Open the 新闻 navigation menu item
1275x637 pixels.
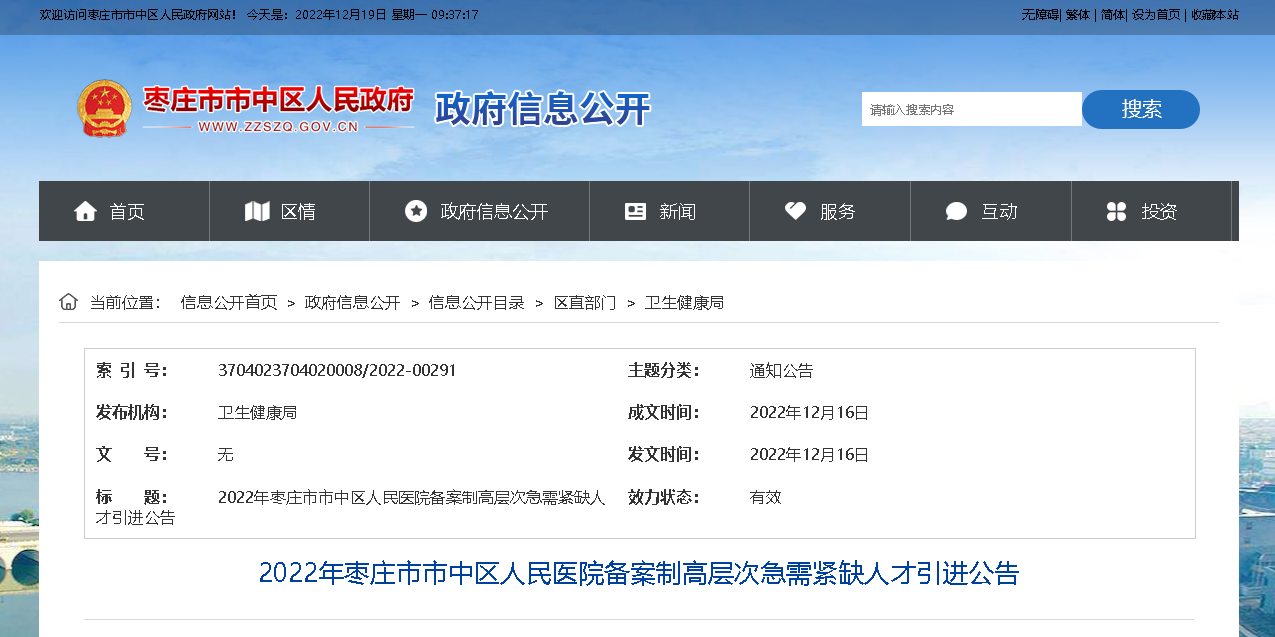[677, 211]
